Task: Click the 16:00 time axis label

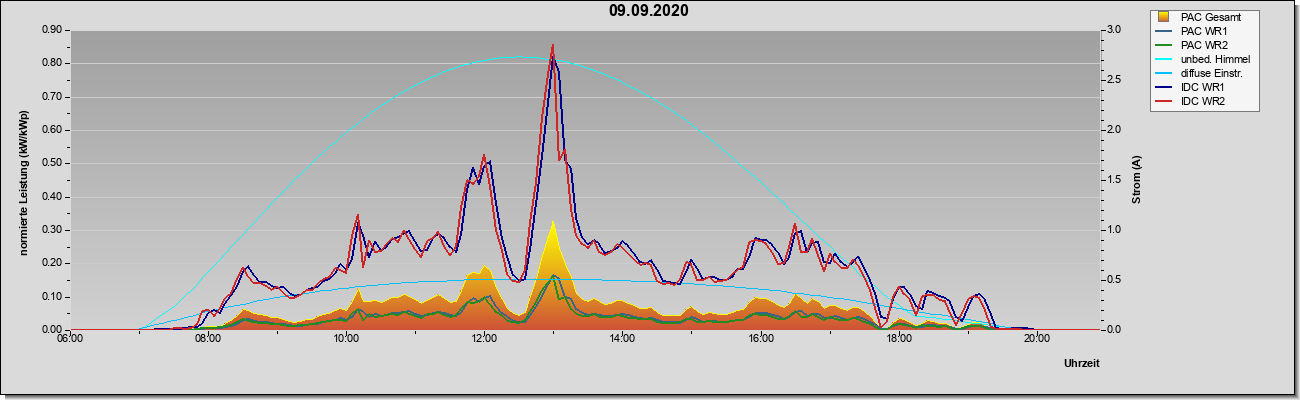Action: (x=760, y=338)
